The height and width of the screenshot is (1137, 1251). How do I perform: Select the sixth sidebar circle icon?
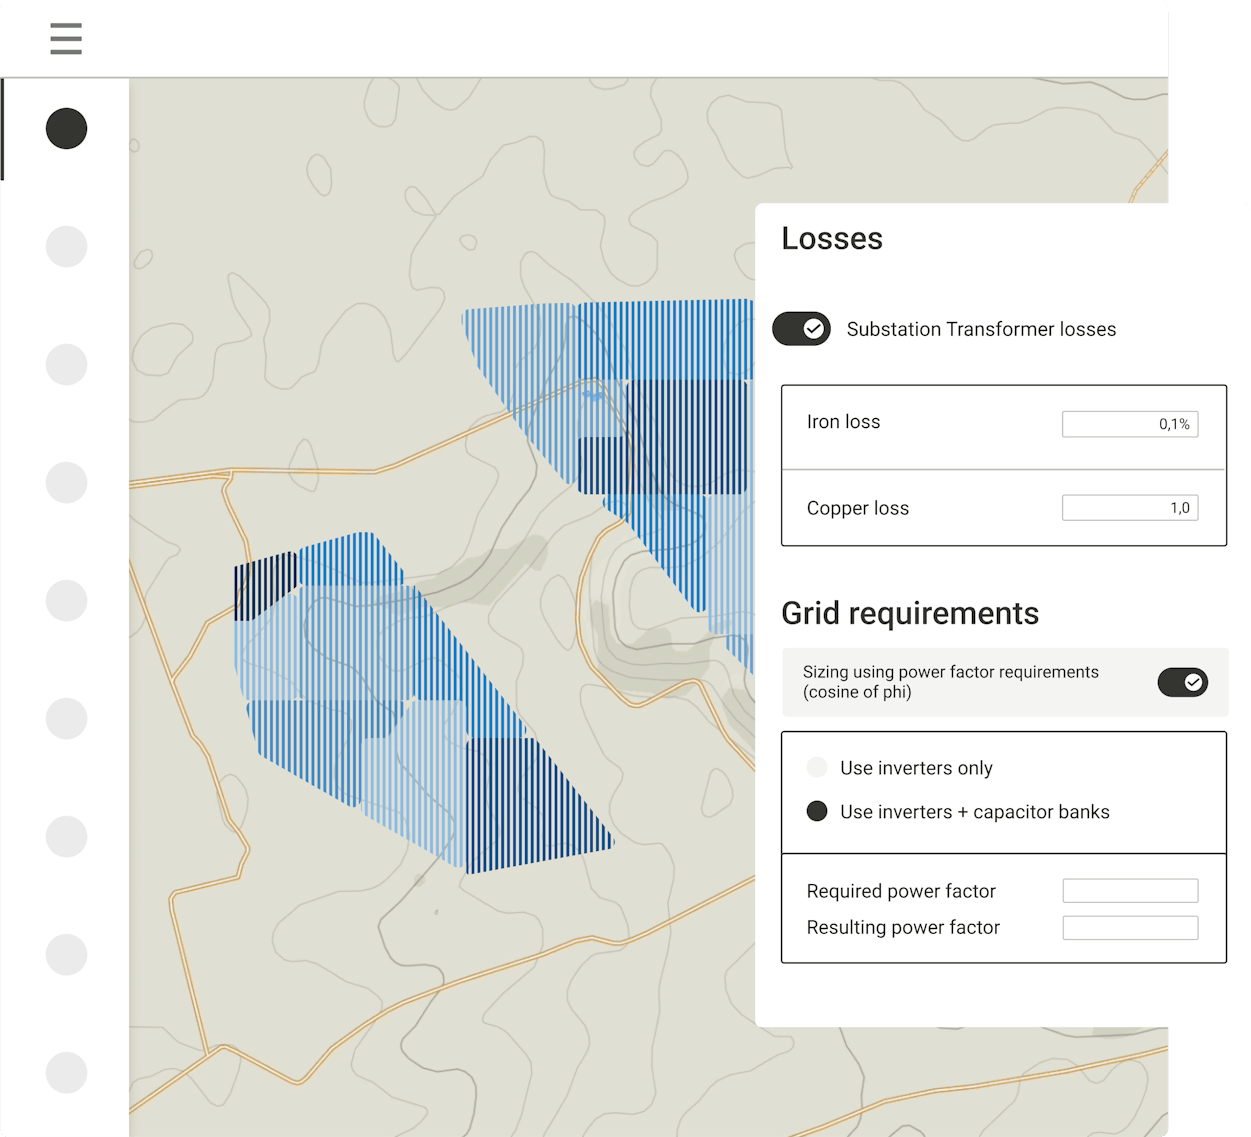pyautogui.click(x=67, y=718)
